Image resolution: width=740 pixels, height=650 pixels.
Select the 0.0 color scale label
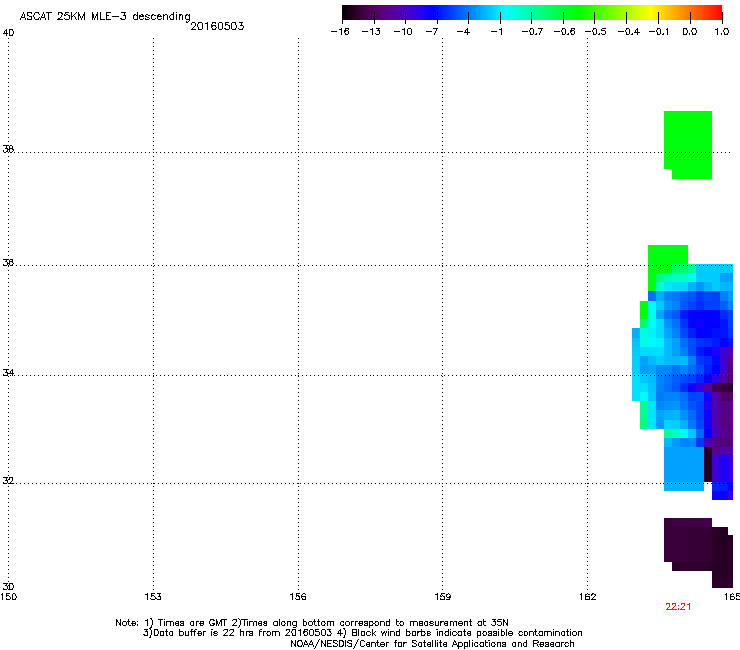coord(690,32)
